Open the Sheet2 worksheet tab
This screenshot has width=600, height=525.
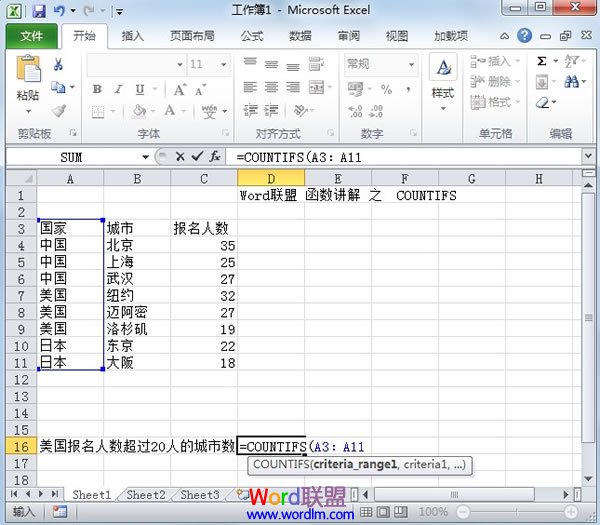coord(146,495)
